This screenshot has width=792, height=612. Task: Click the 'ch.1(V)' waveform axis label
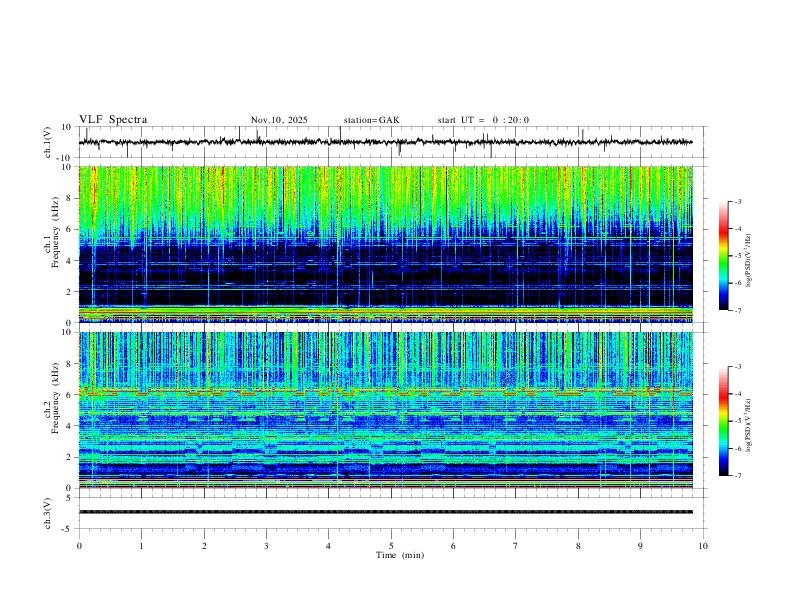click(48, 142)
